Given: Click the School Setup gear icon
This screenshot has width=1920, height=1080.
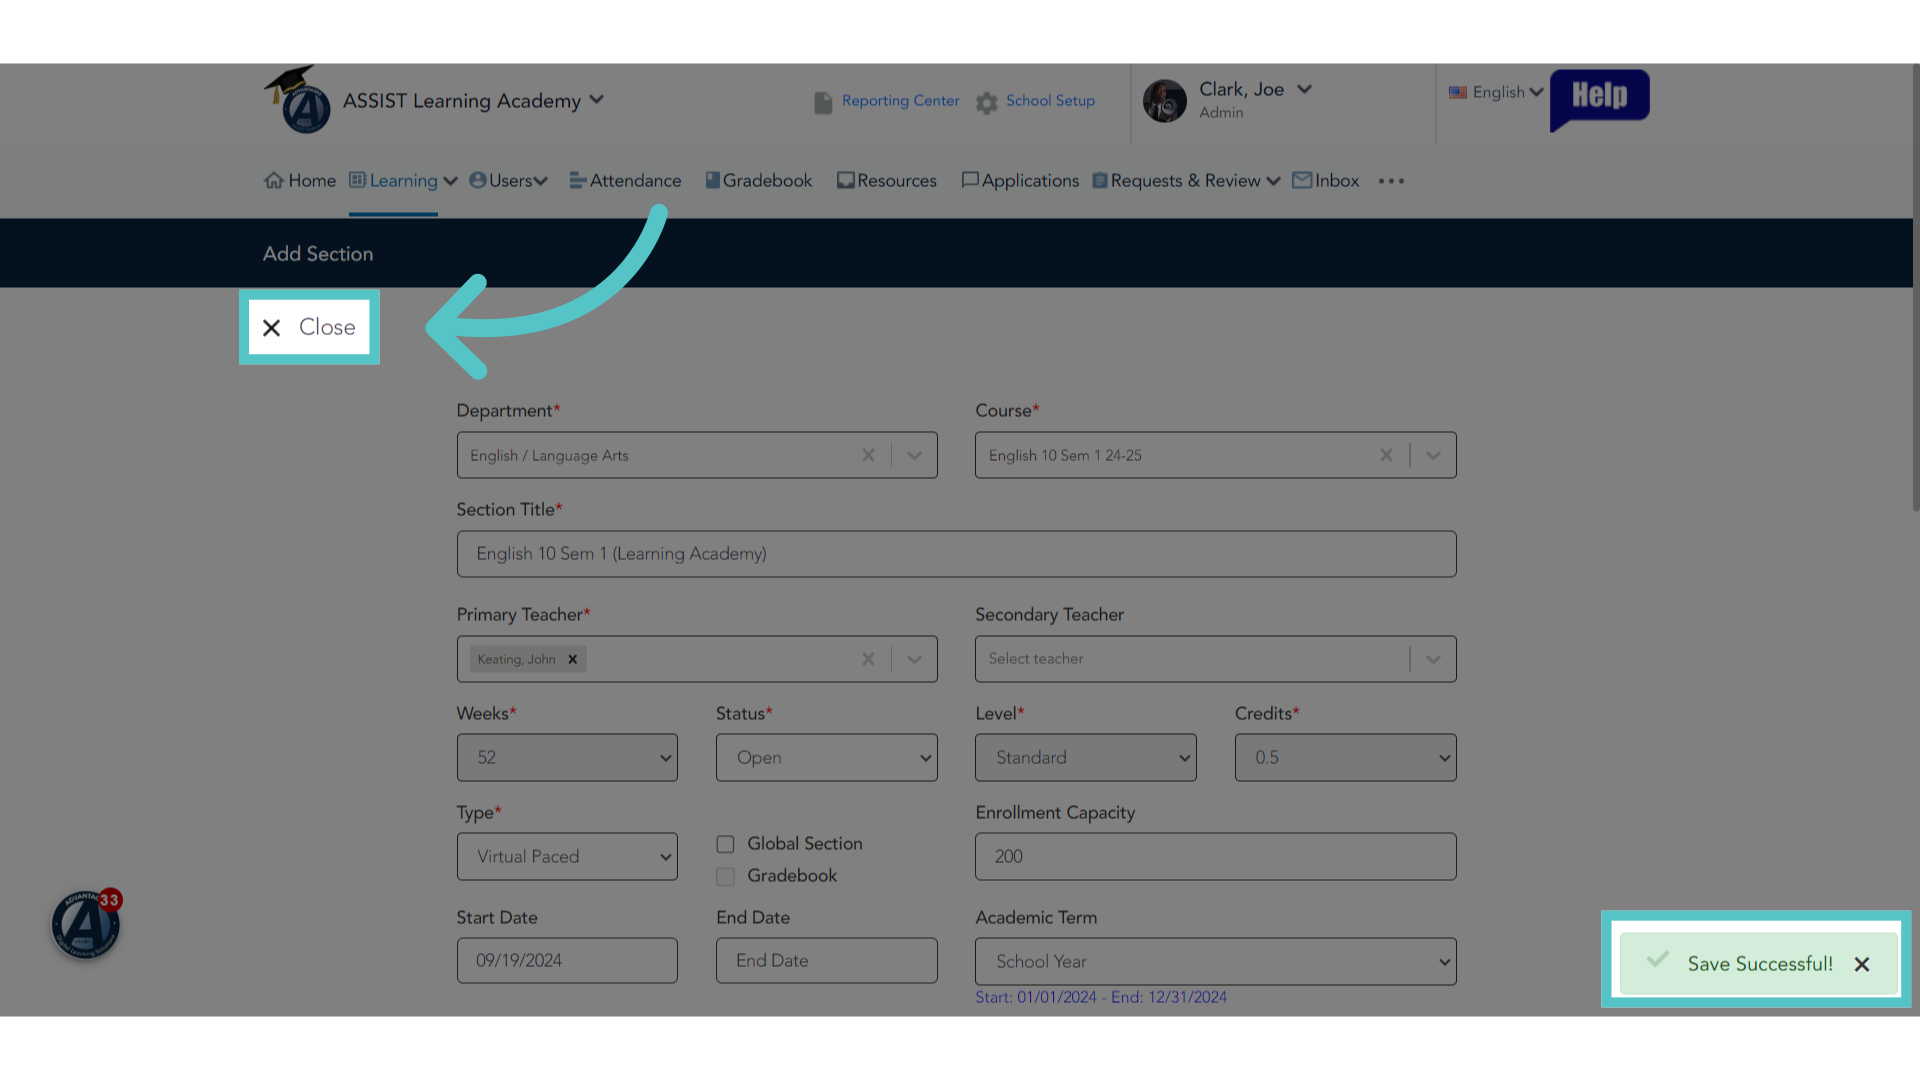Looking at the screenshot, I should click(x=987, y=102).
